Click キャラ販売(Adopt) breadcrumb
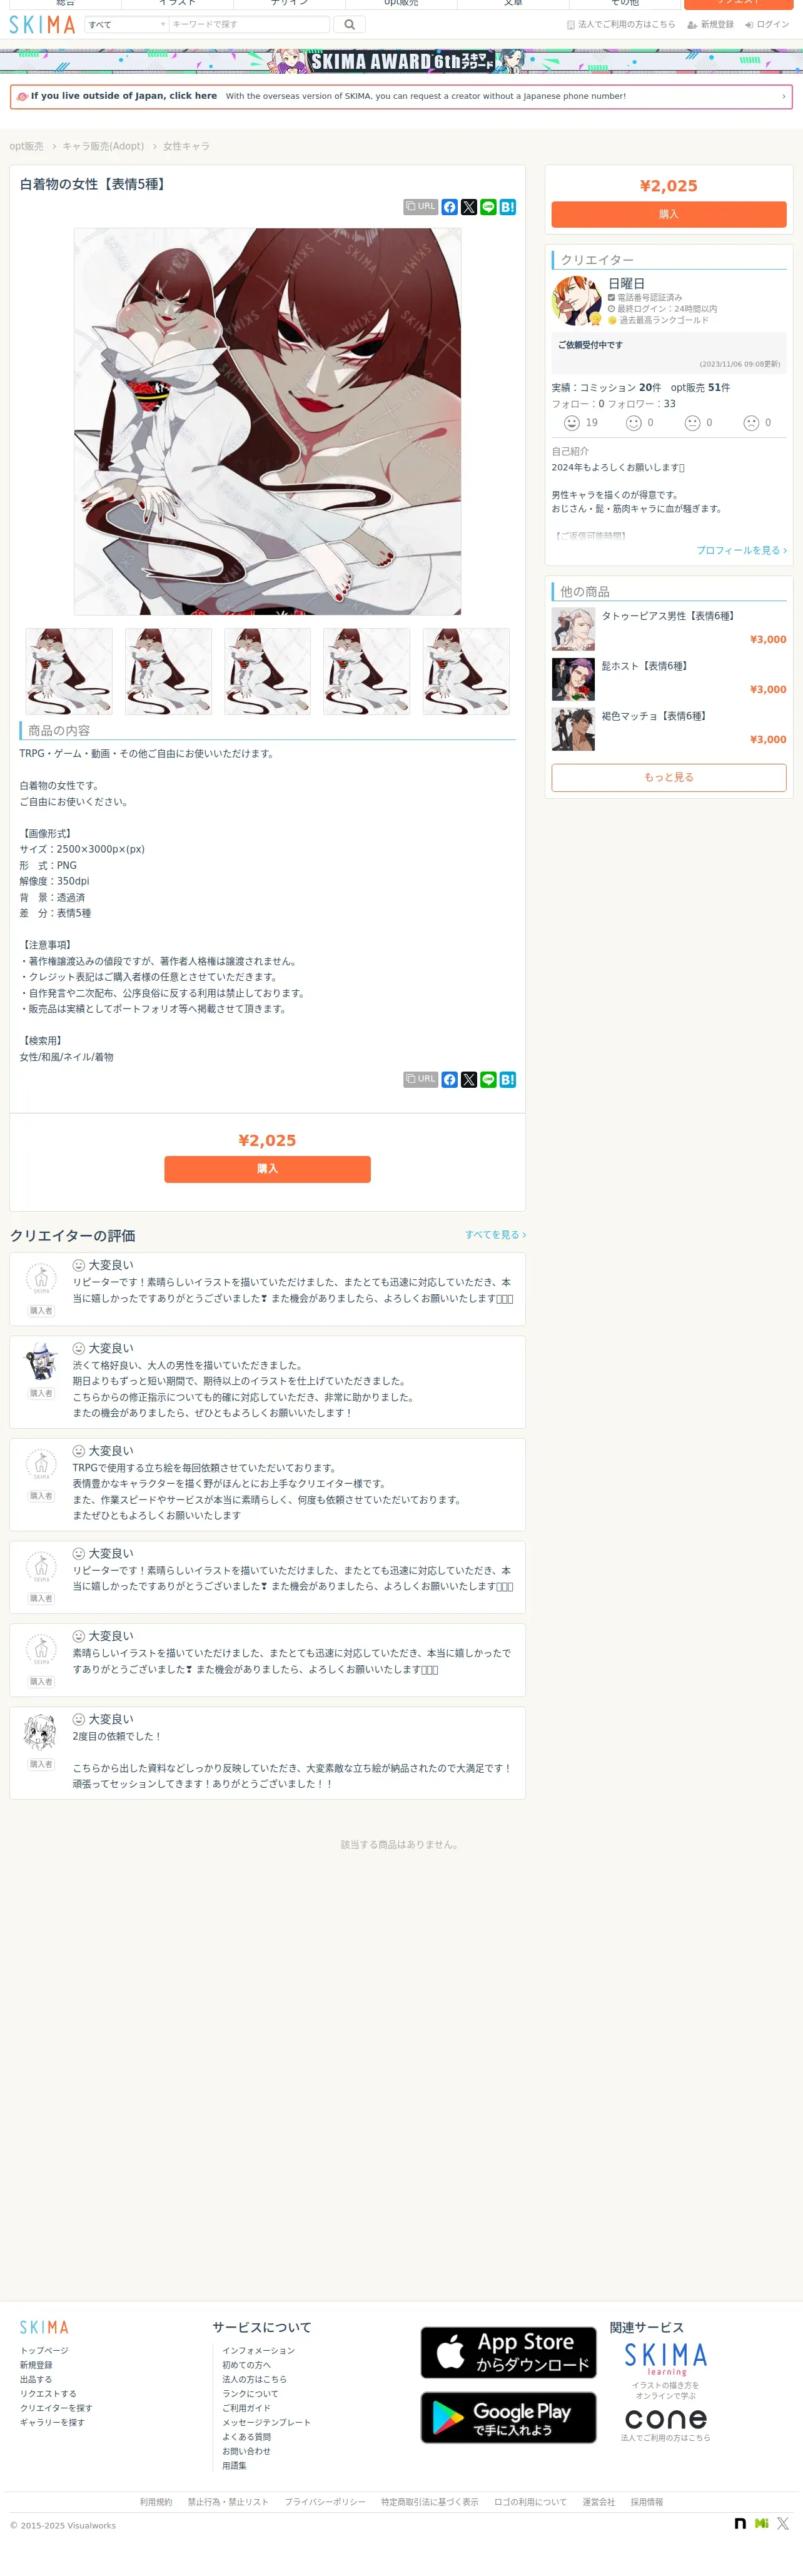This screenshot has width=803, height=2576. click(x=103, y=147)
